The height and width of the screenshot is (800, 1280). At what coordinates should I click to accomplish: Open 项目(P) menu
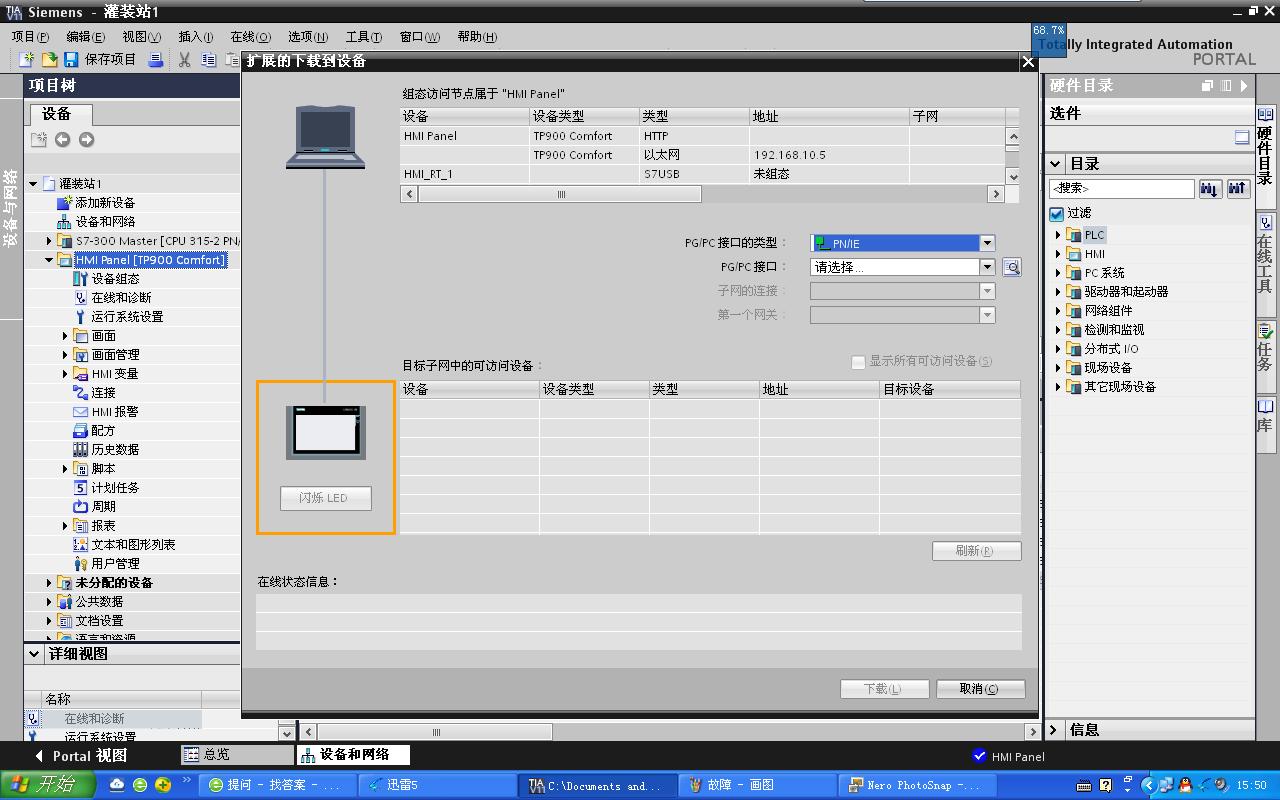[x=30, y=36]
